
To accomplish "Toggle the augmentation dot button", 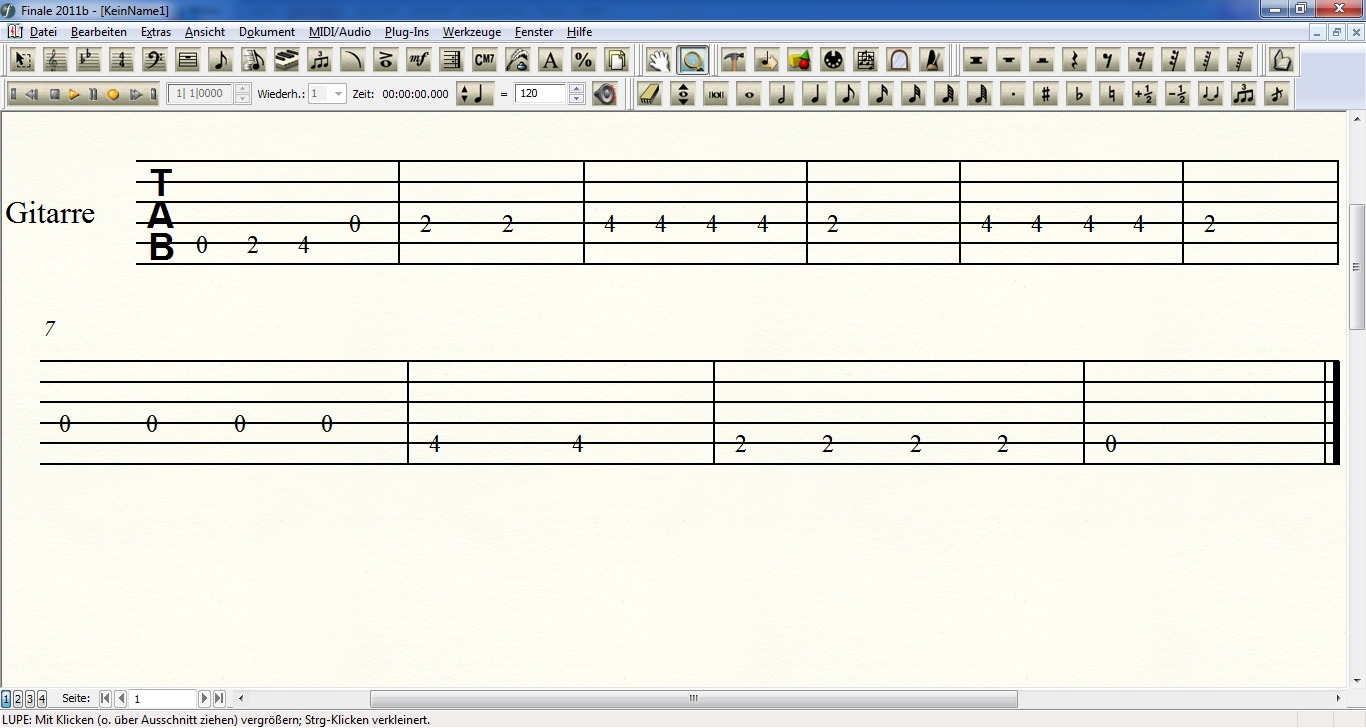I will pos(1012,95).
